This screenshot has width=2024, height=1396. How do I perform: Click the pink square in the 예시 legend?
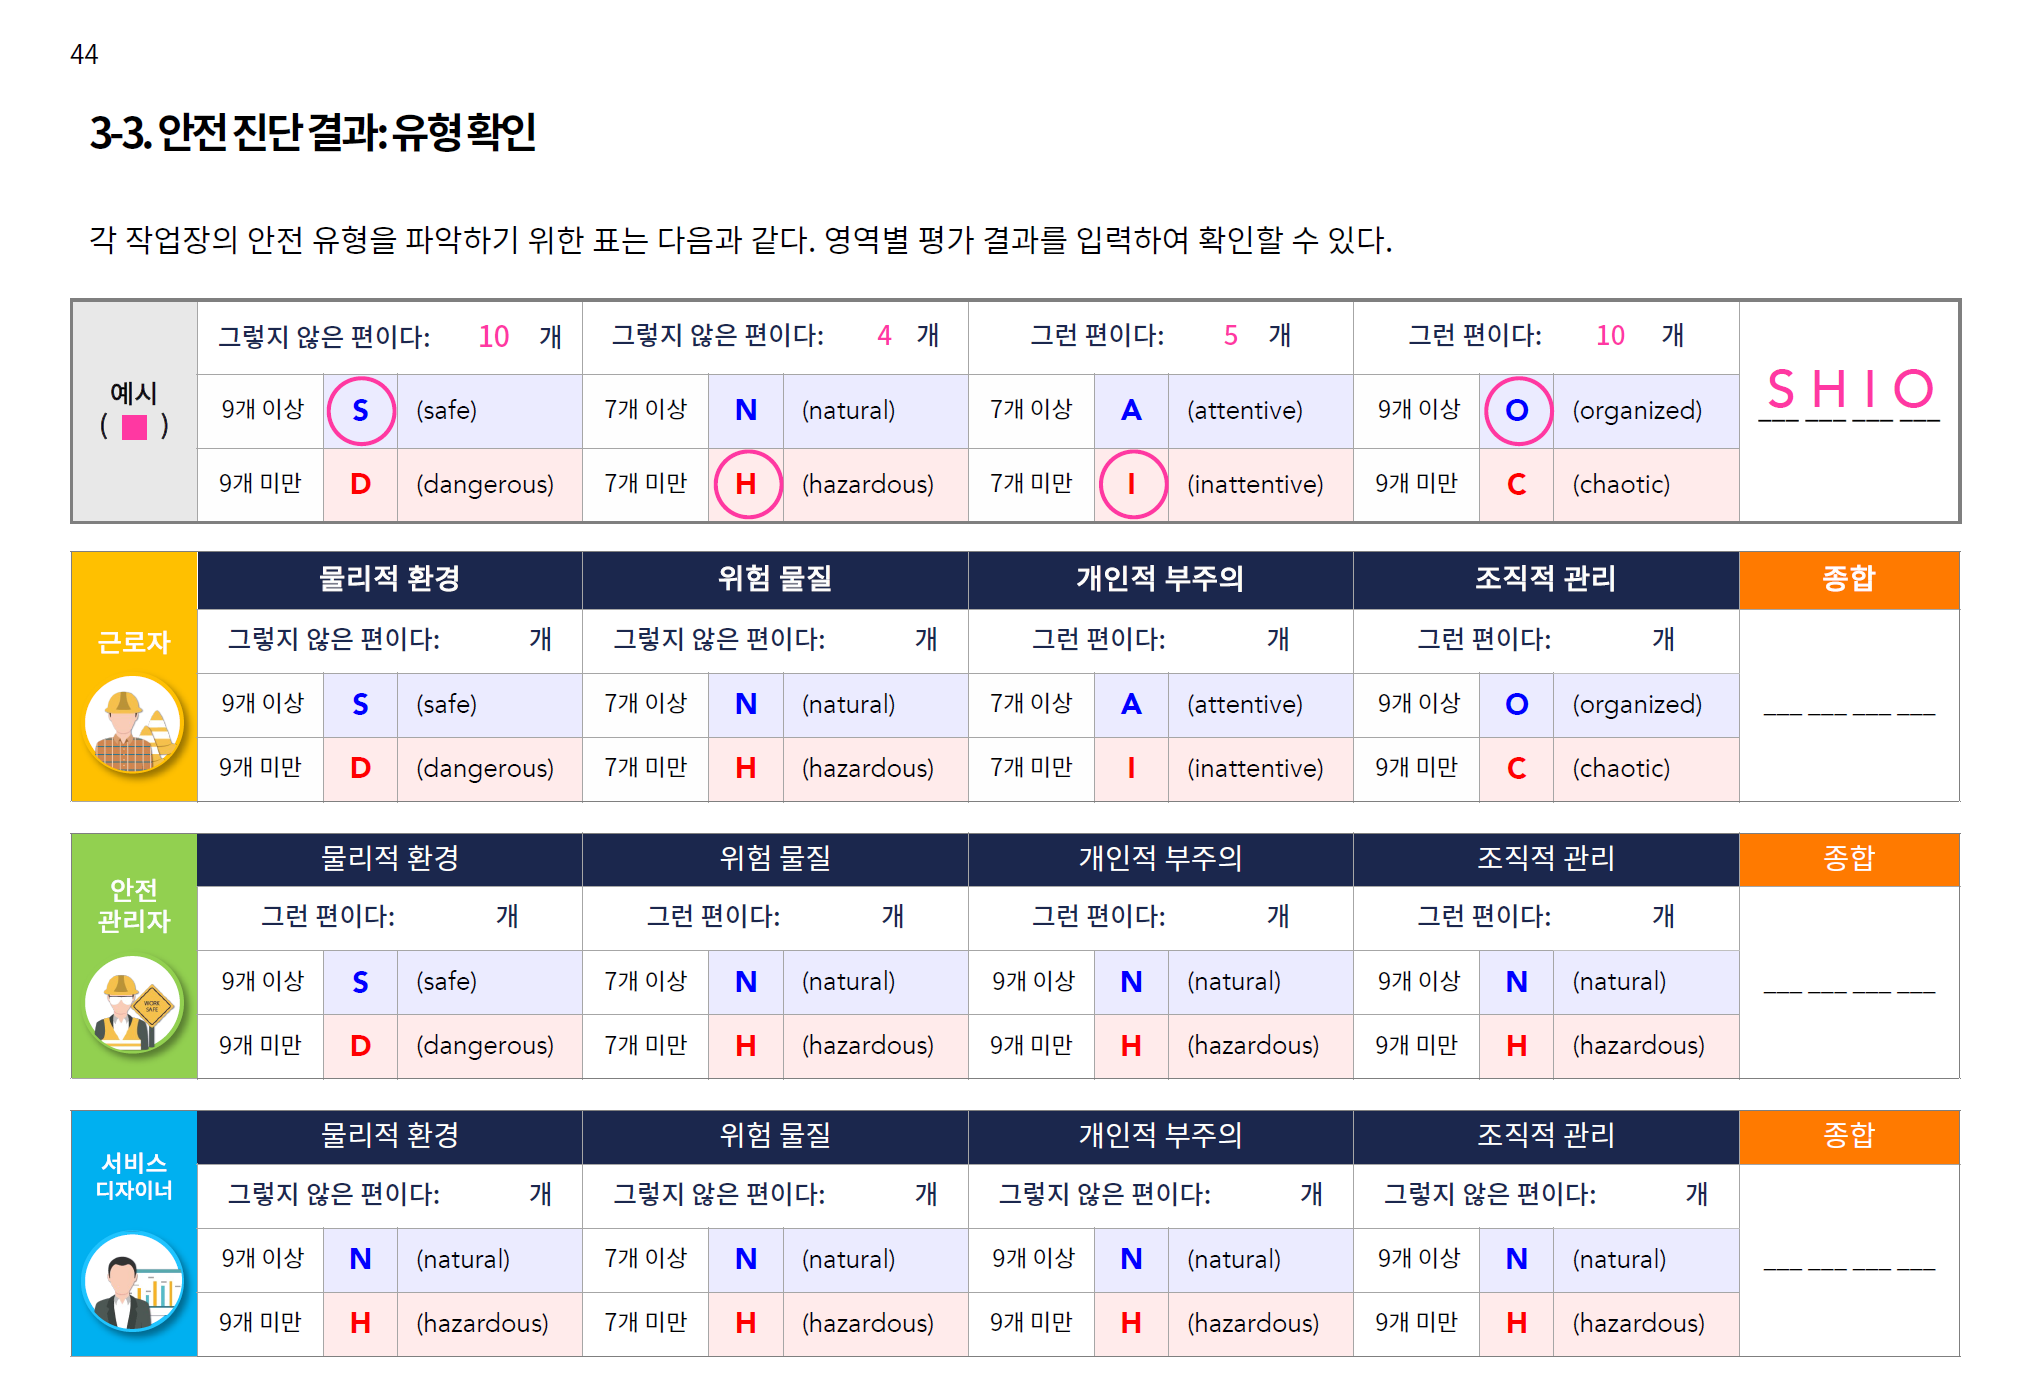[134, 427]
